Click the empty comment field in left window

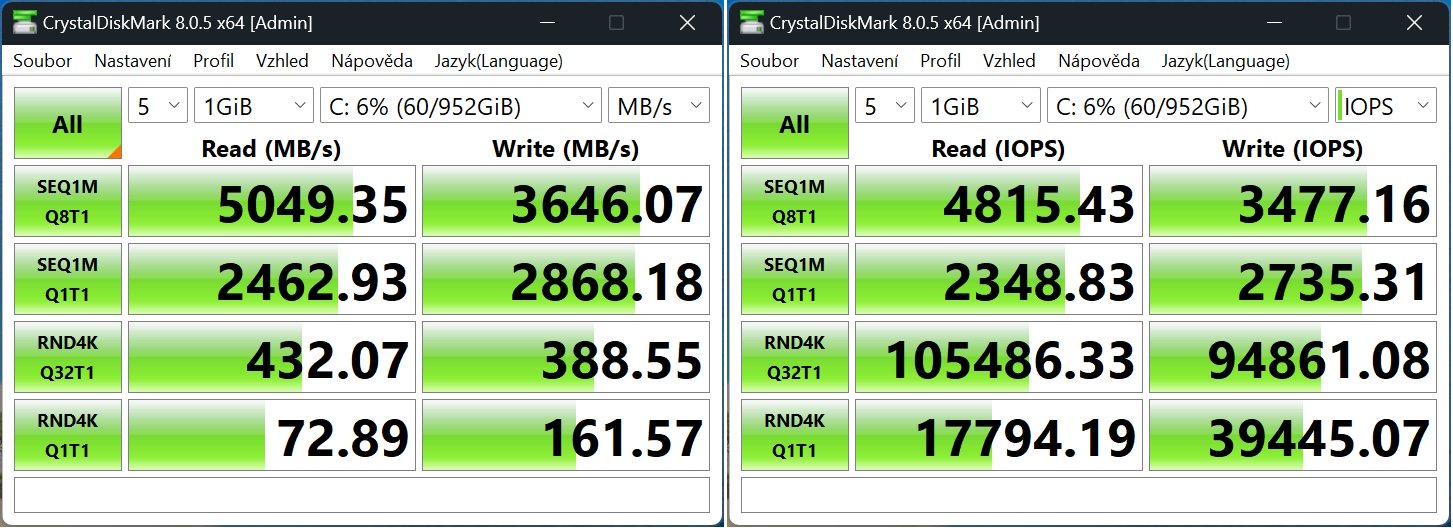362,495
